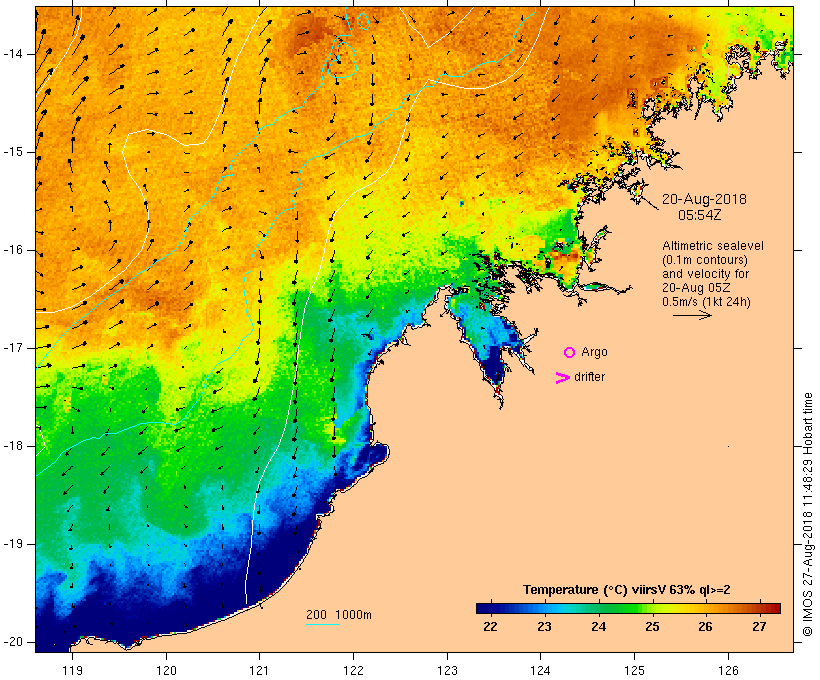
Task: Click the longitude label 121
Action: pyautogui.click(x=260, y=670)
